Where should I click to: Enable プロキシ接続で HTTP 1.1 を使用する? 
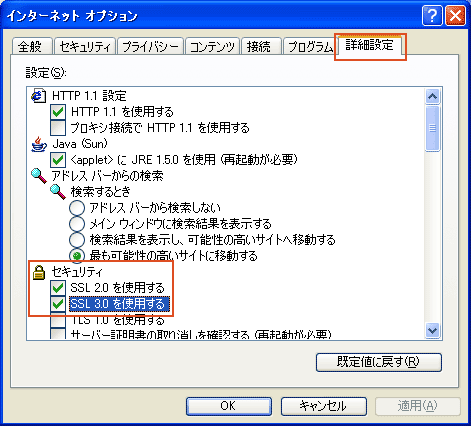pyautogui.click(x=58, y=128)
